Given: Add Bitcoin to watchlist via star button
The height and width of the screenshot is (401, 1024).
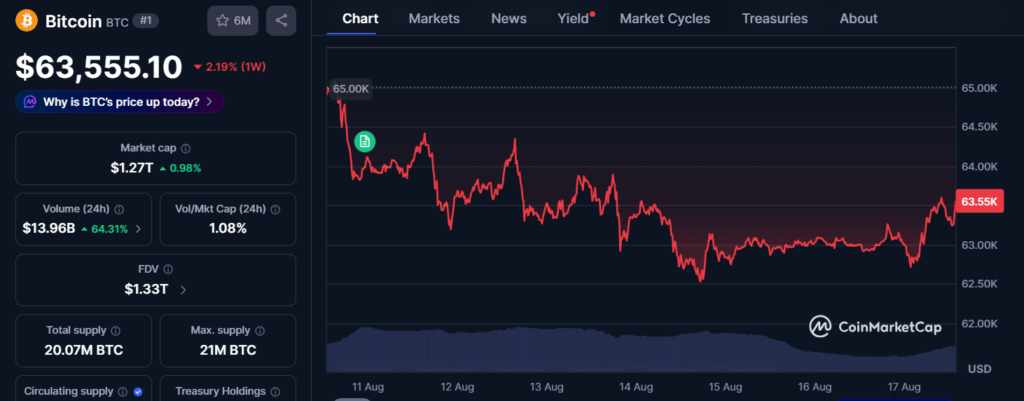Looking at the screenshot, I should (x=233, y=20).
